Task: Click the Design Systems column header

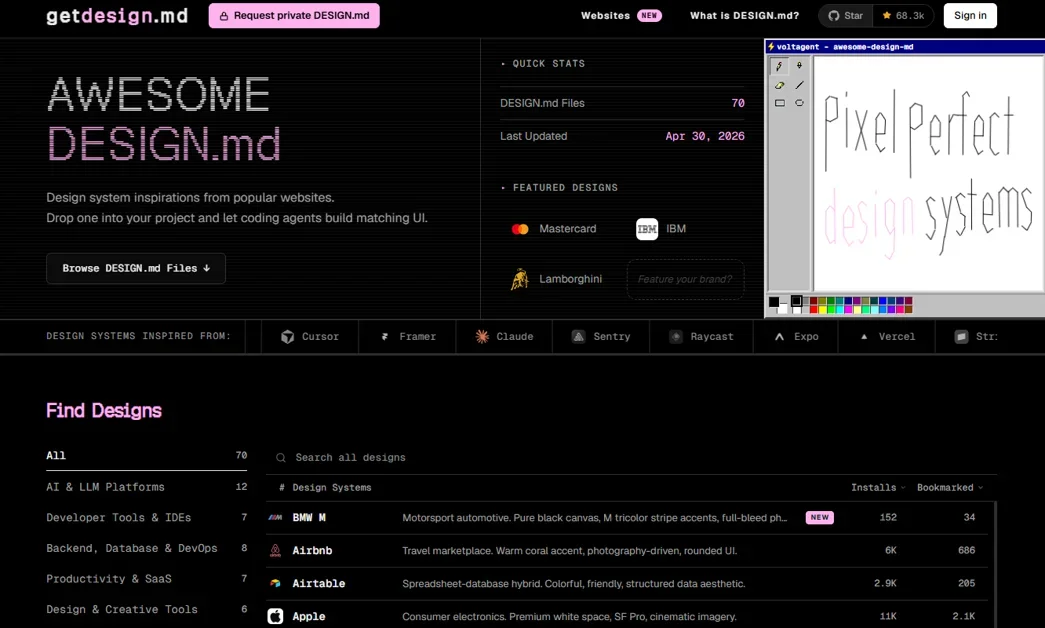Action: coord(331,487)
